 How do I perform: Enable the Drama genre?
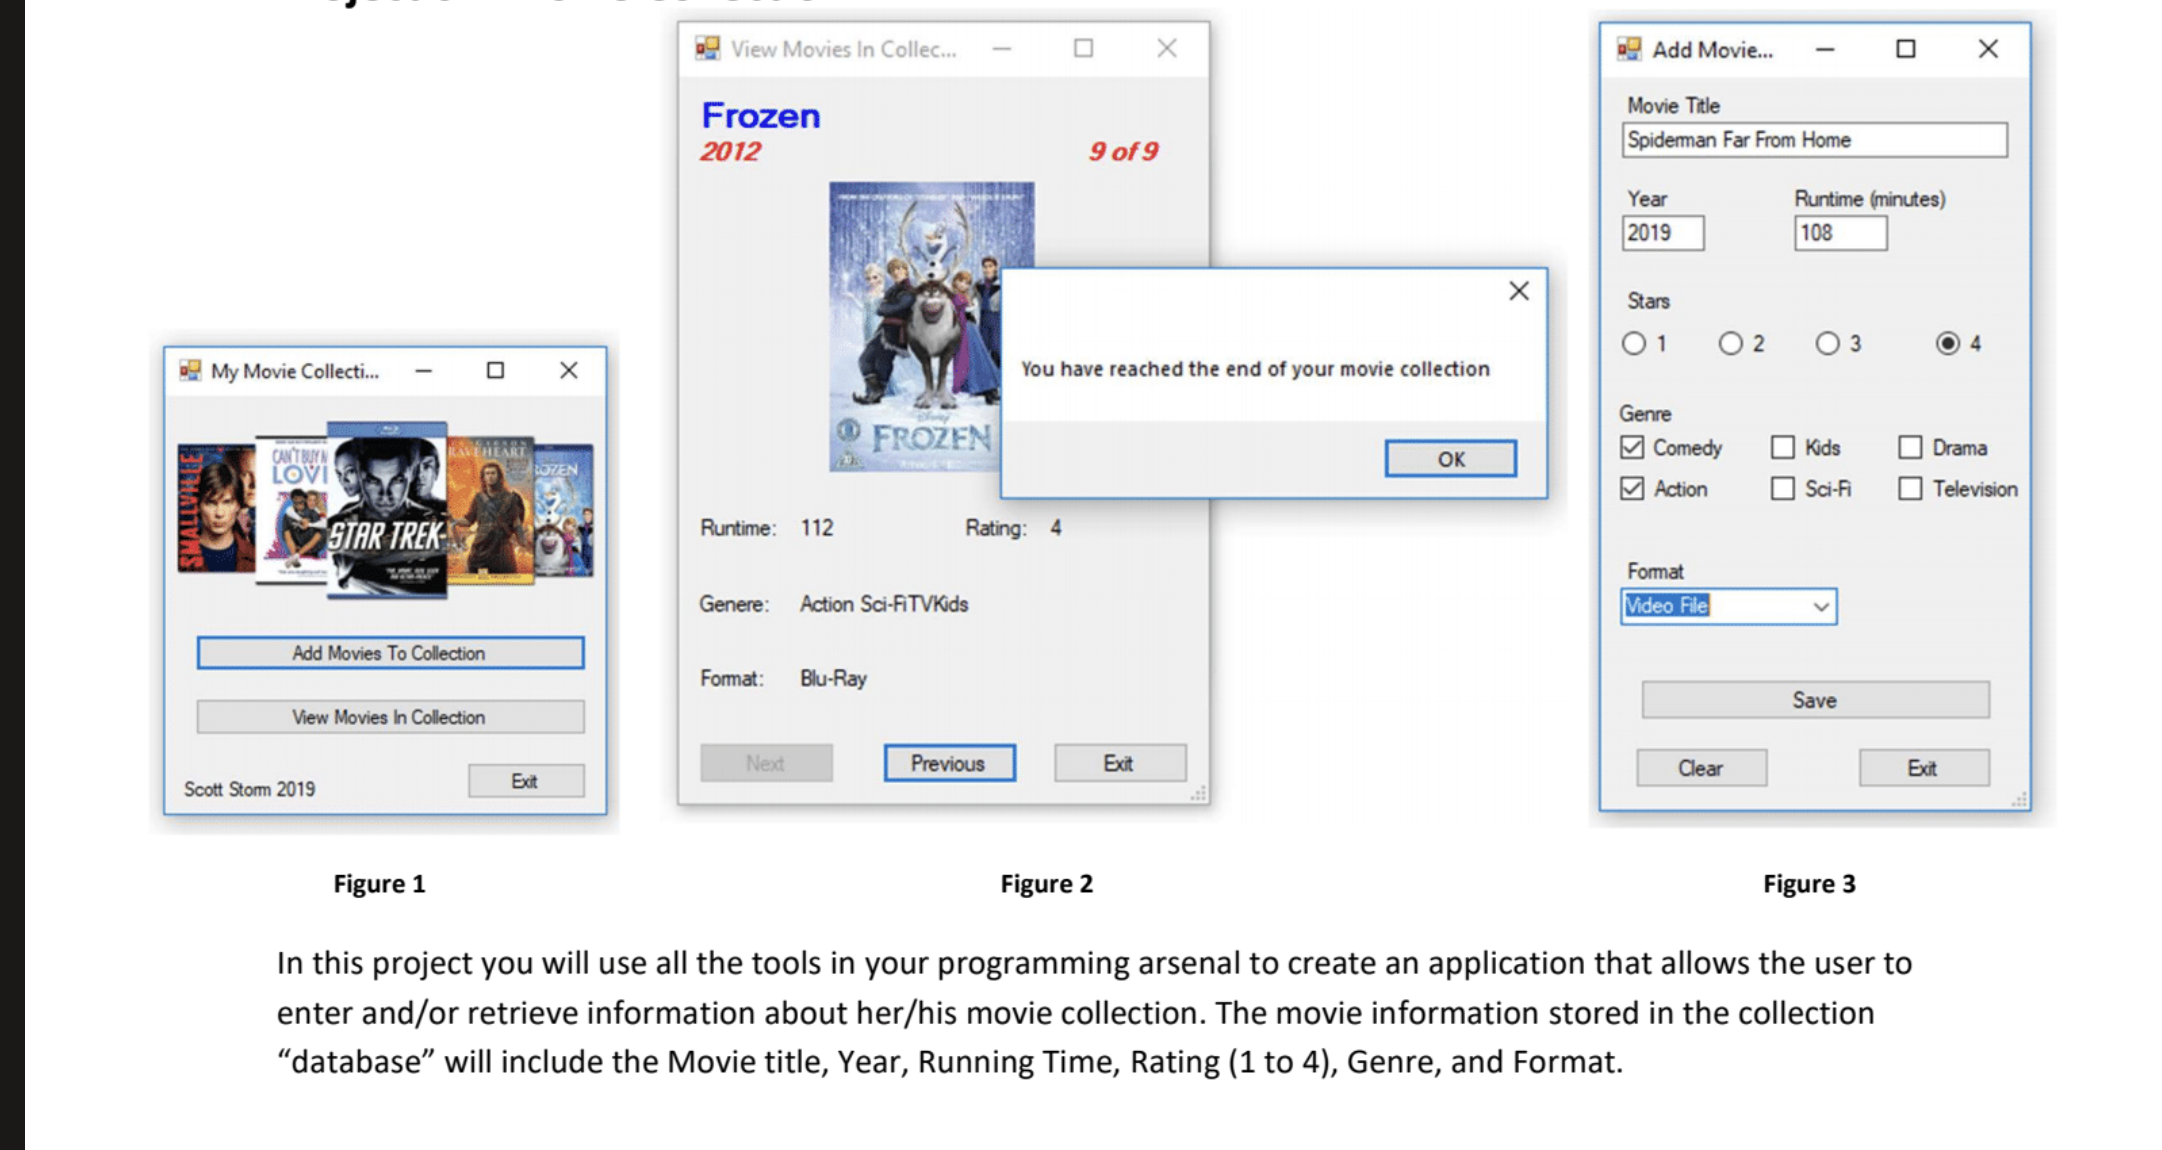pyautogui.click(x=1910, y=447)
